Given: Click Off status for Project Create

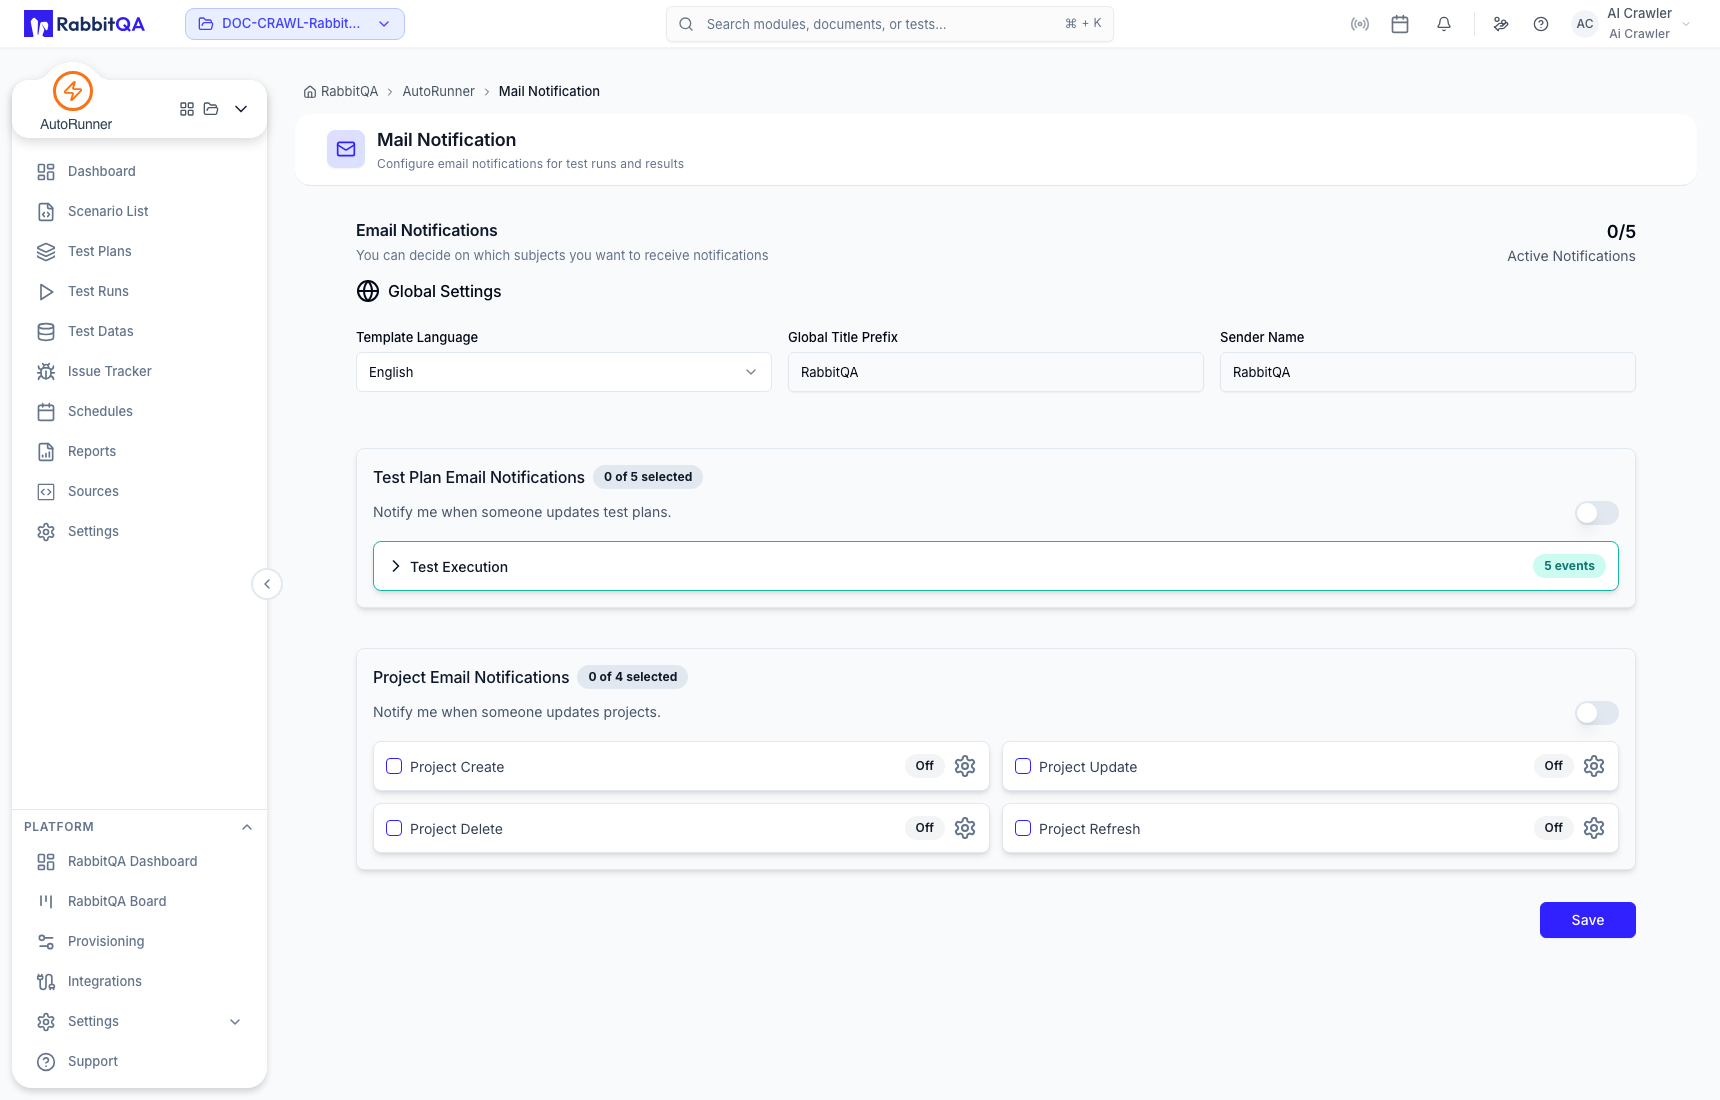Looking at the screenshot, I should click(925, 766).
